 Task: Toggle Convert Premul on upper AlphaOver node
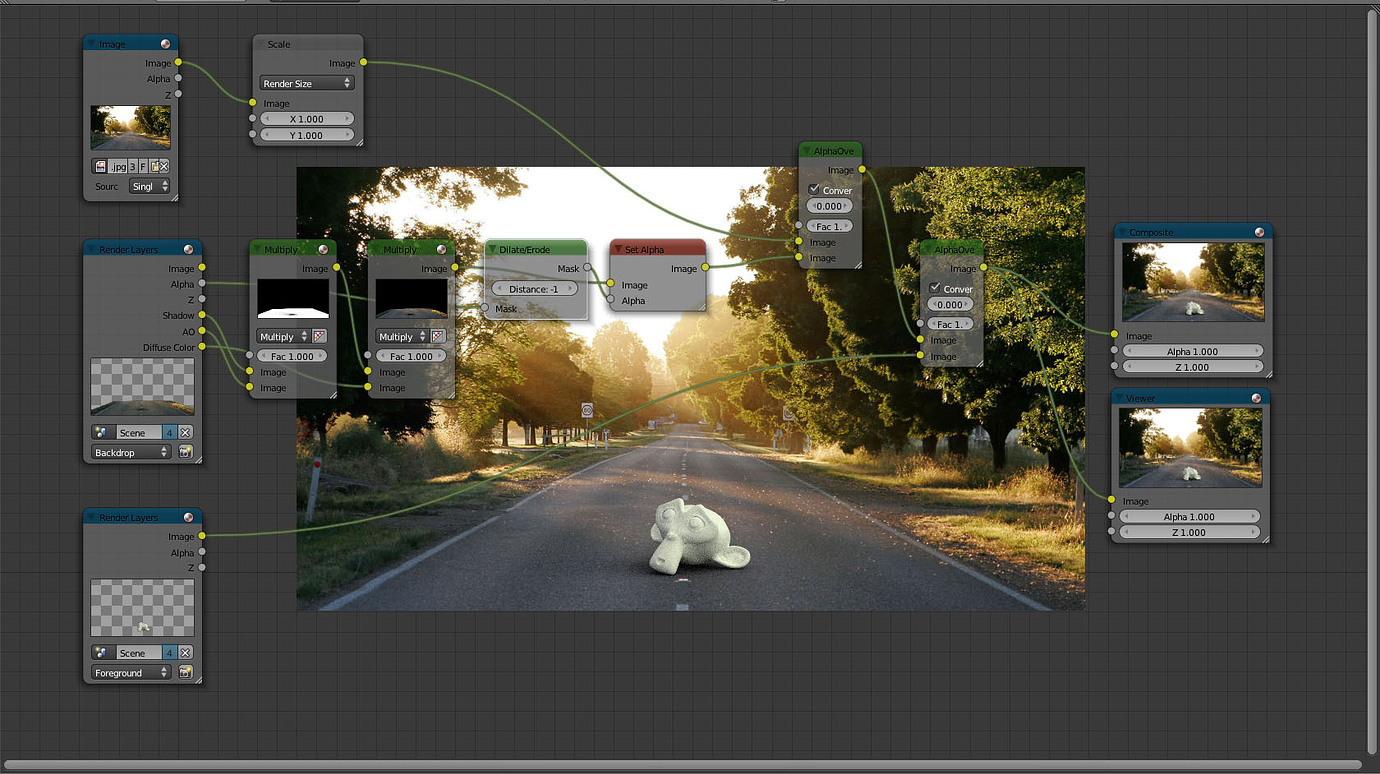point(814,190)
